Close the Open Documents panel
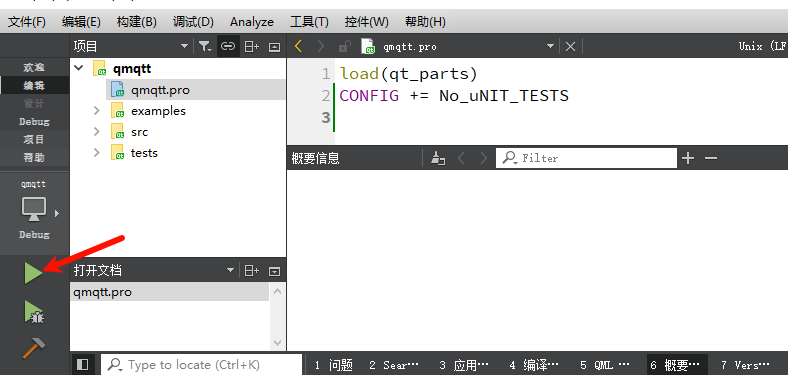788x375 pixels. pos(274,271)
